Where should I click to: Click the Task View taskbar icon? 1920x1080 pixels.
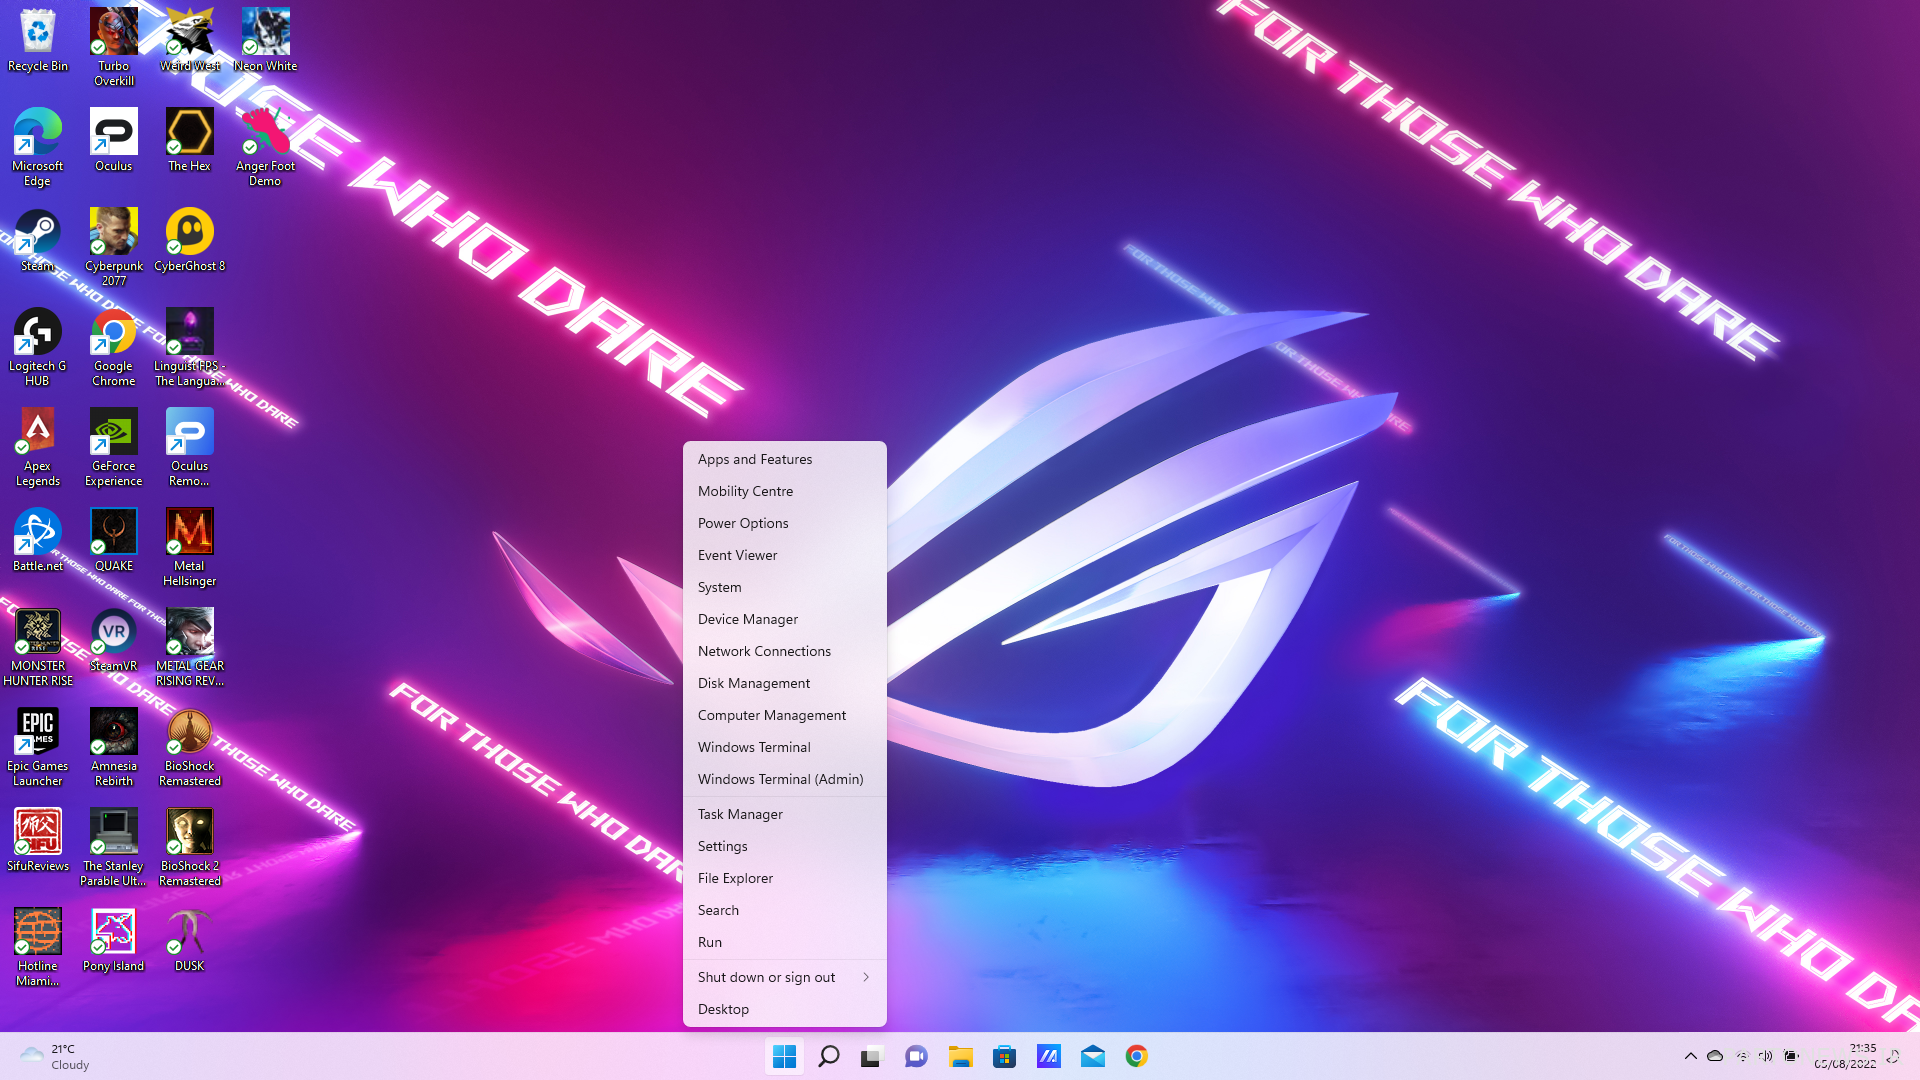click(872, 1056)
